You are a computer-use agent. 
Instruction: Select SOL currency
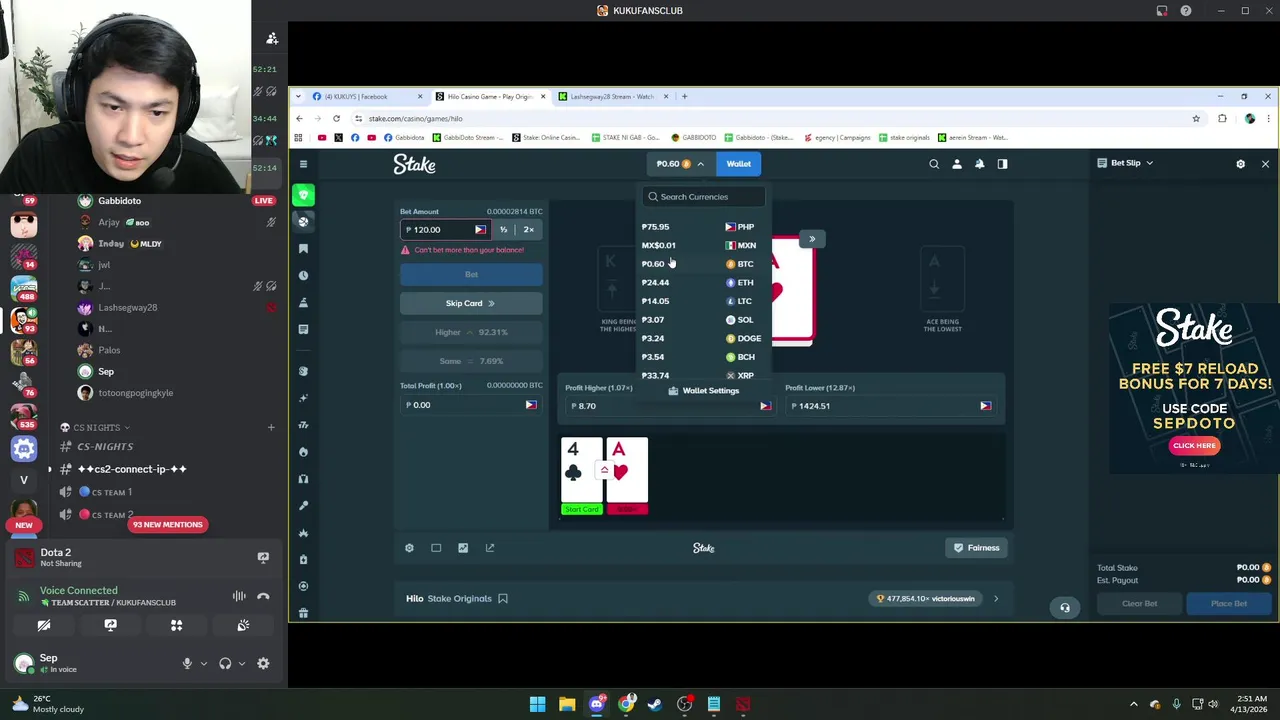click(x=702, y=320)
